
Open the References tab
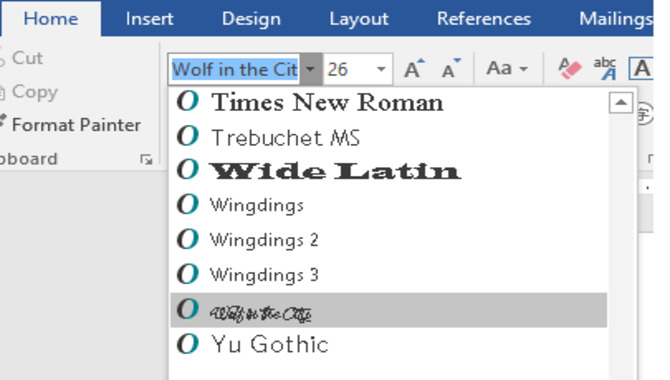point(484,19)
